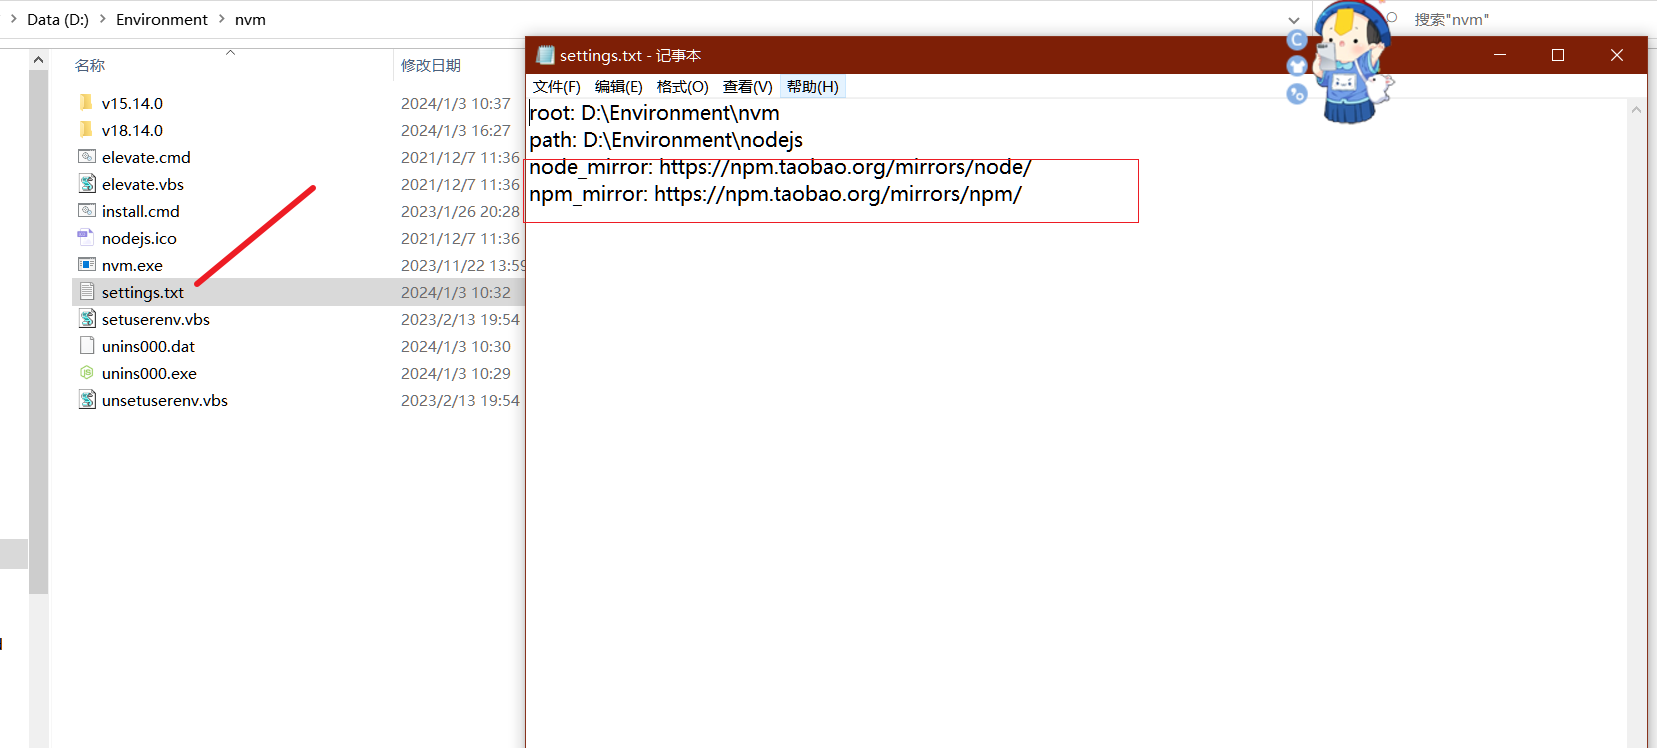
Task: Click the nodejs.ico file icon
Action: point(87,238)
